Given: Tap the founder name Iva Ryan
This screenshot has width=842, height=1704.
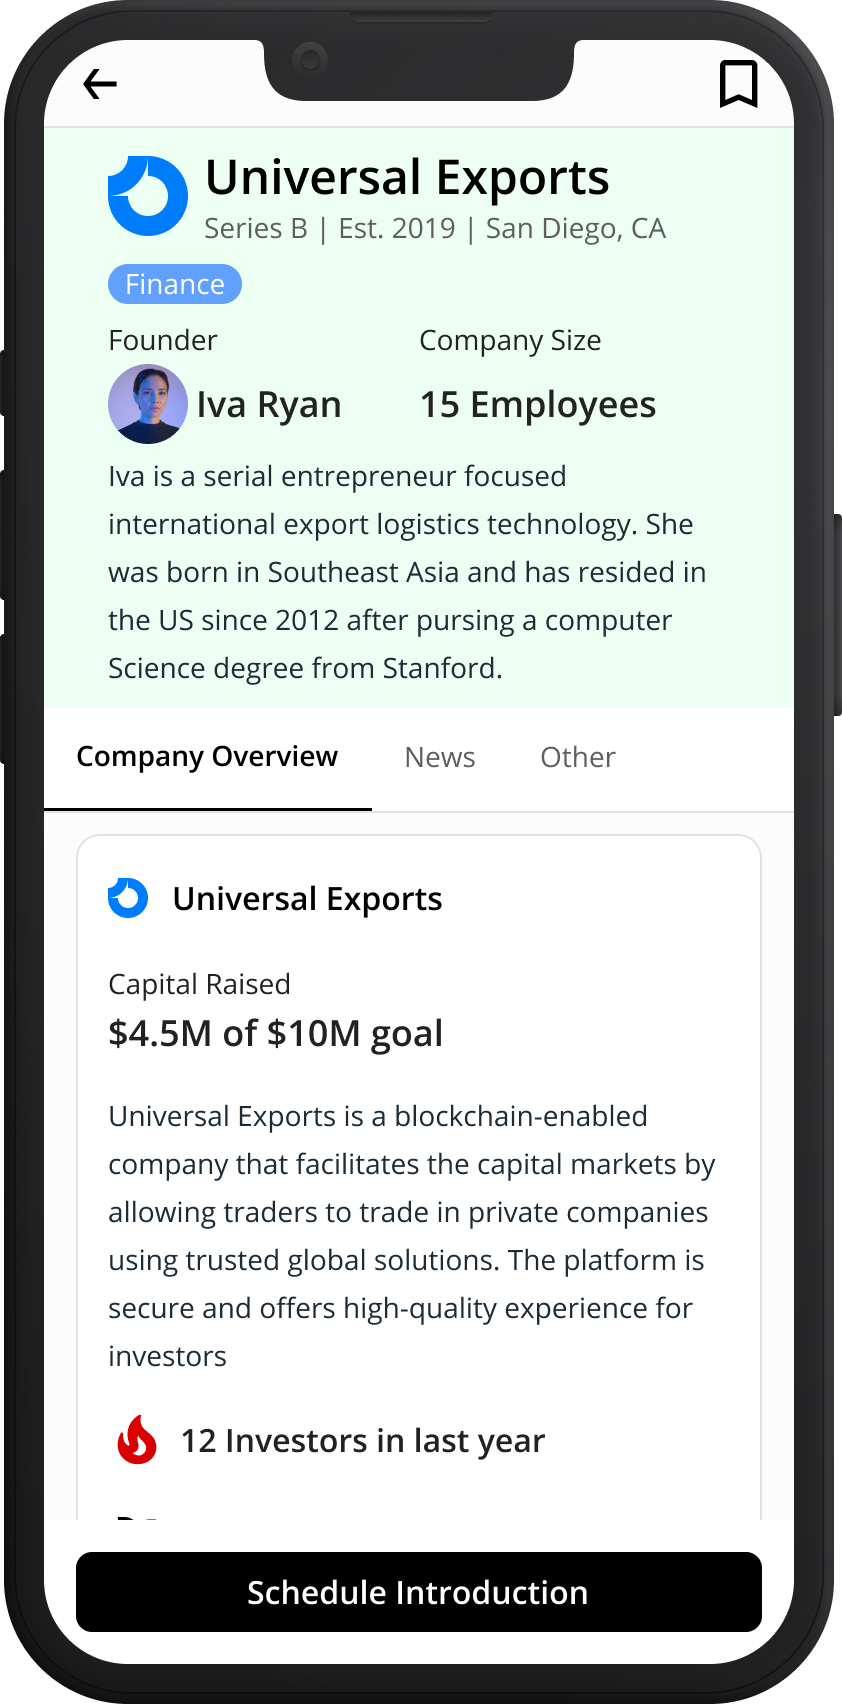Looking at the screenshot, I should tap(269, 405).
